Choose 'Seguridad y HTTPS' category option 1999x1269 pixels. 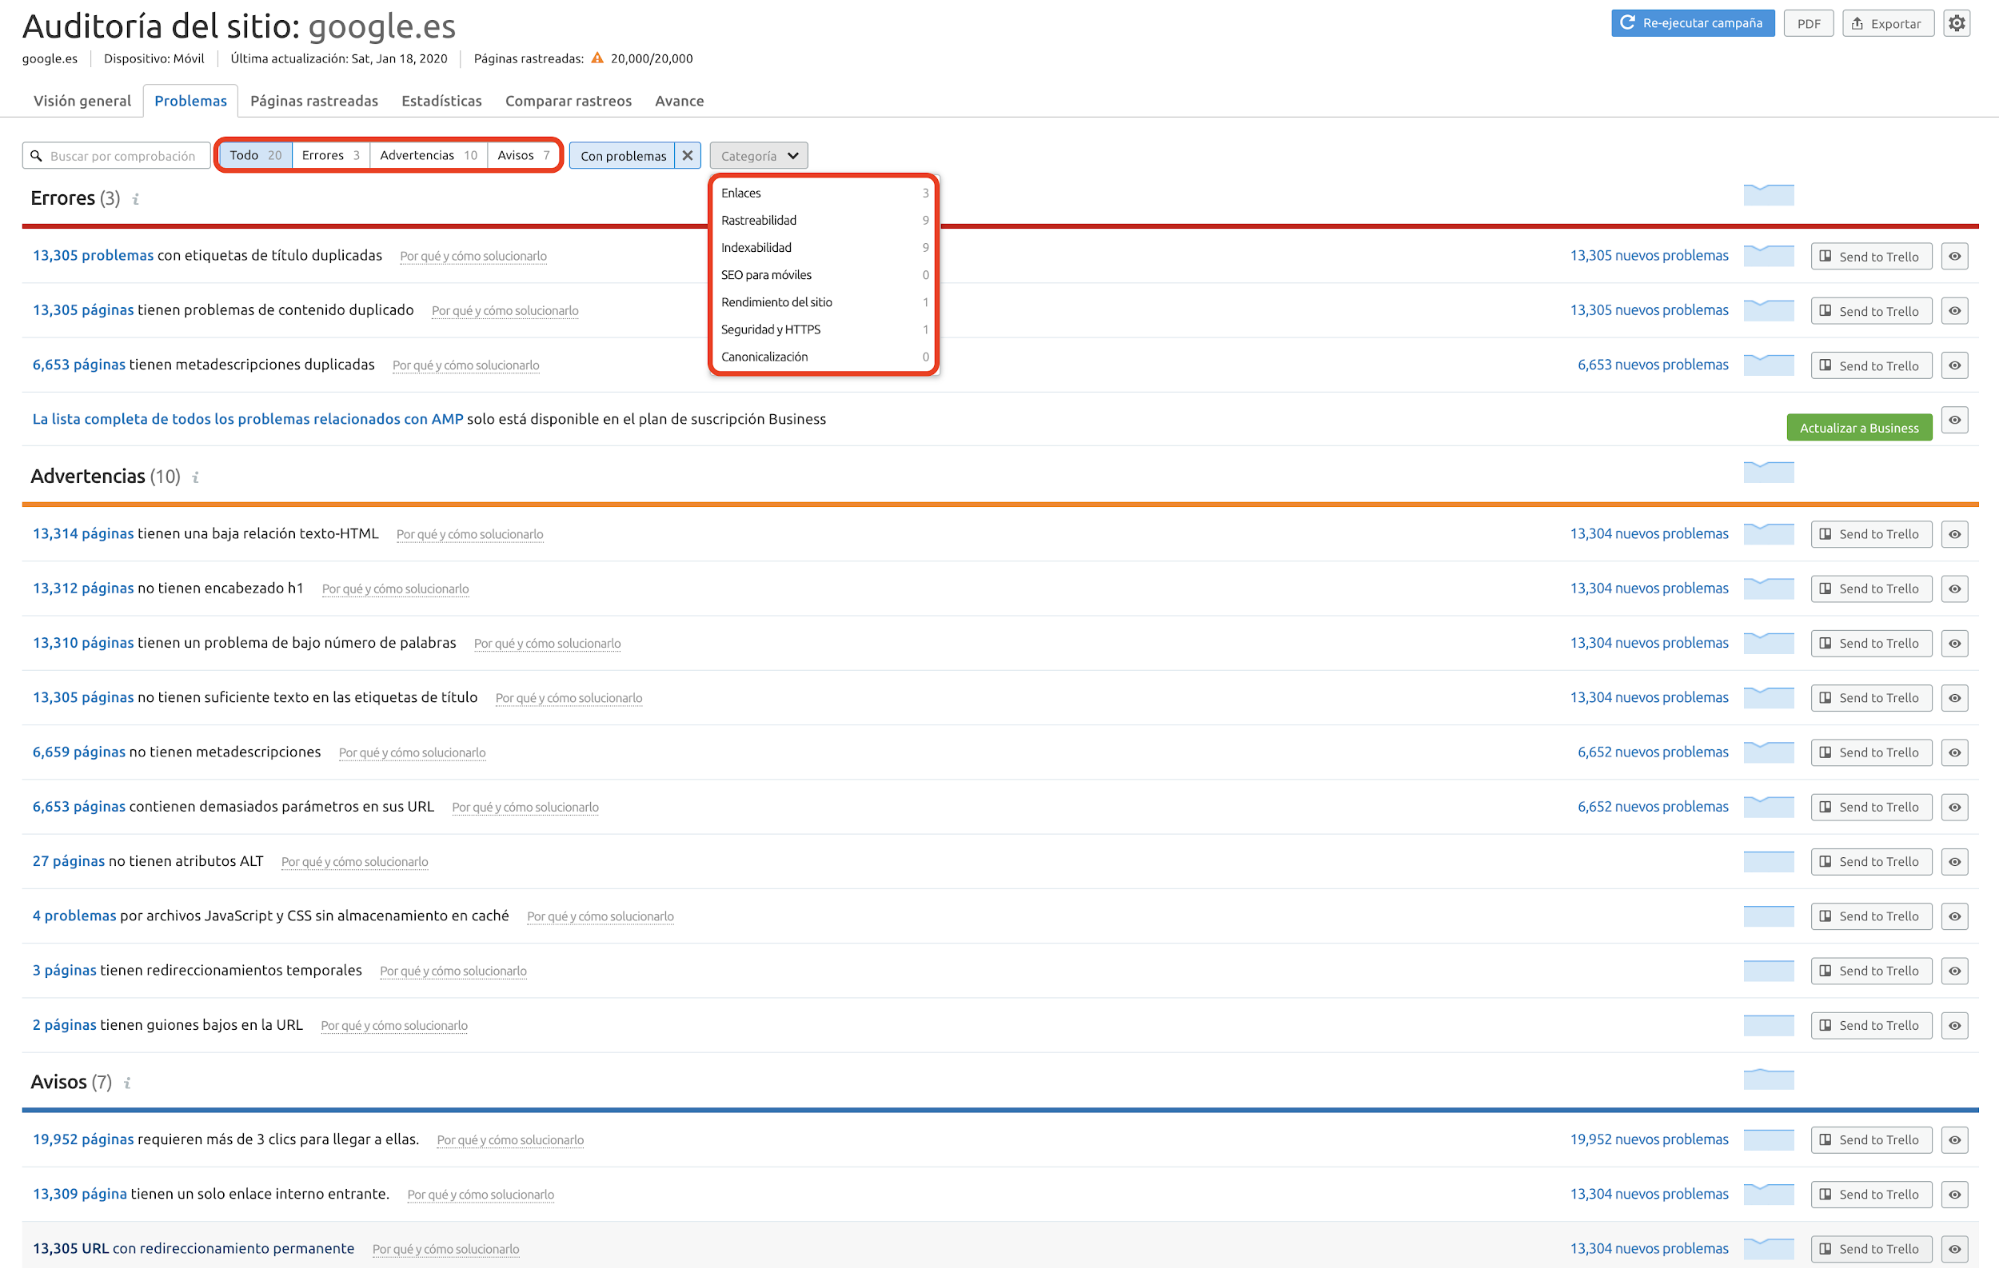[770, 329]
